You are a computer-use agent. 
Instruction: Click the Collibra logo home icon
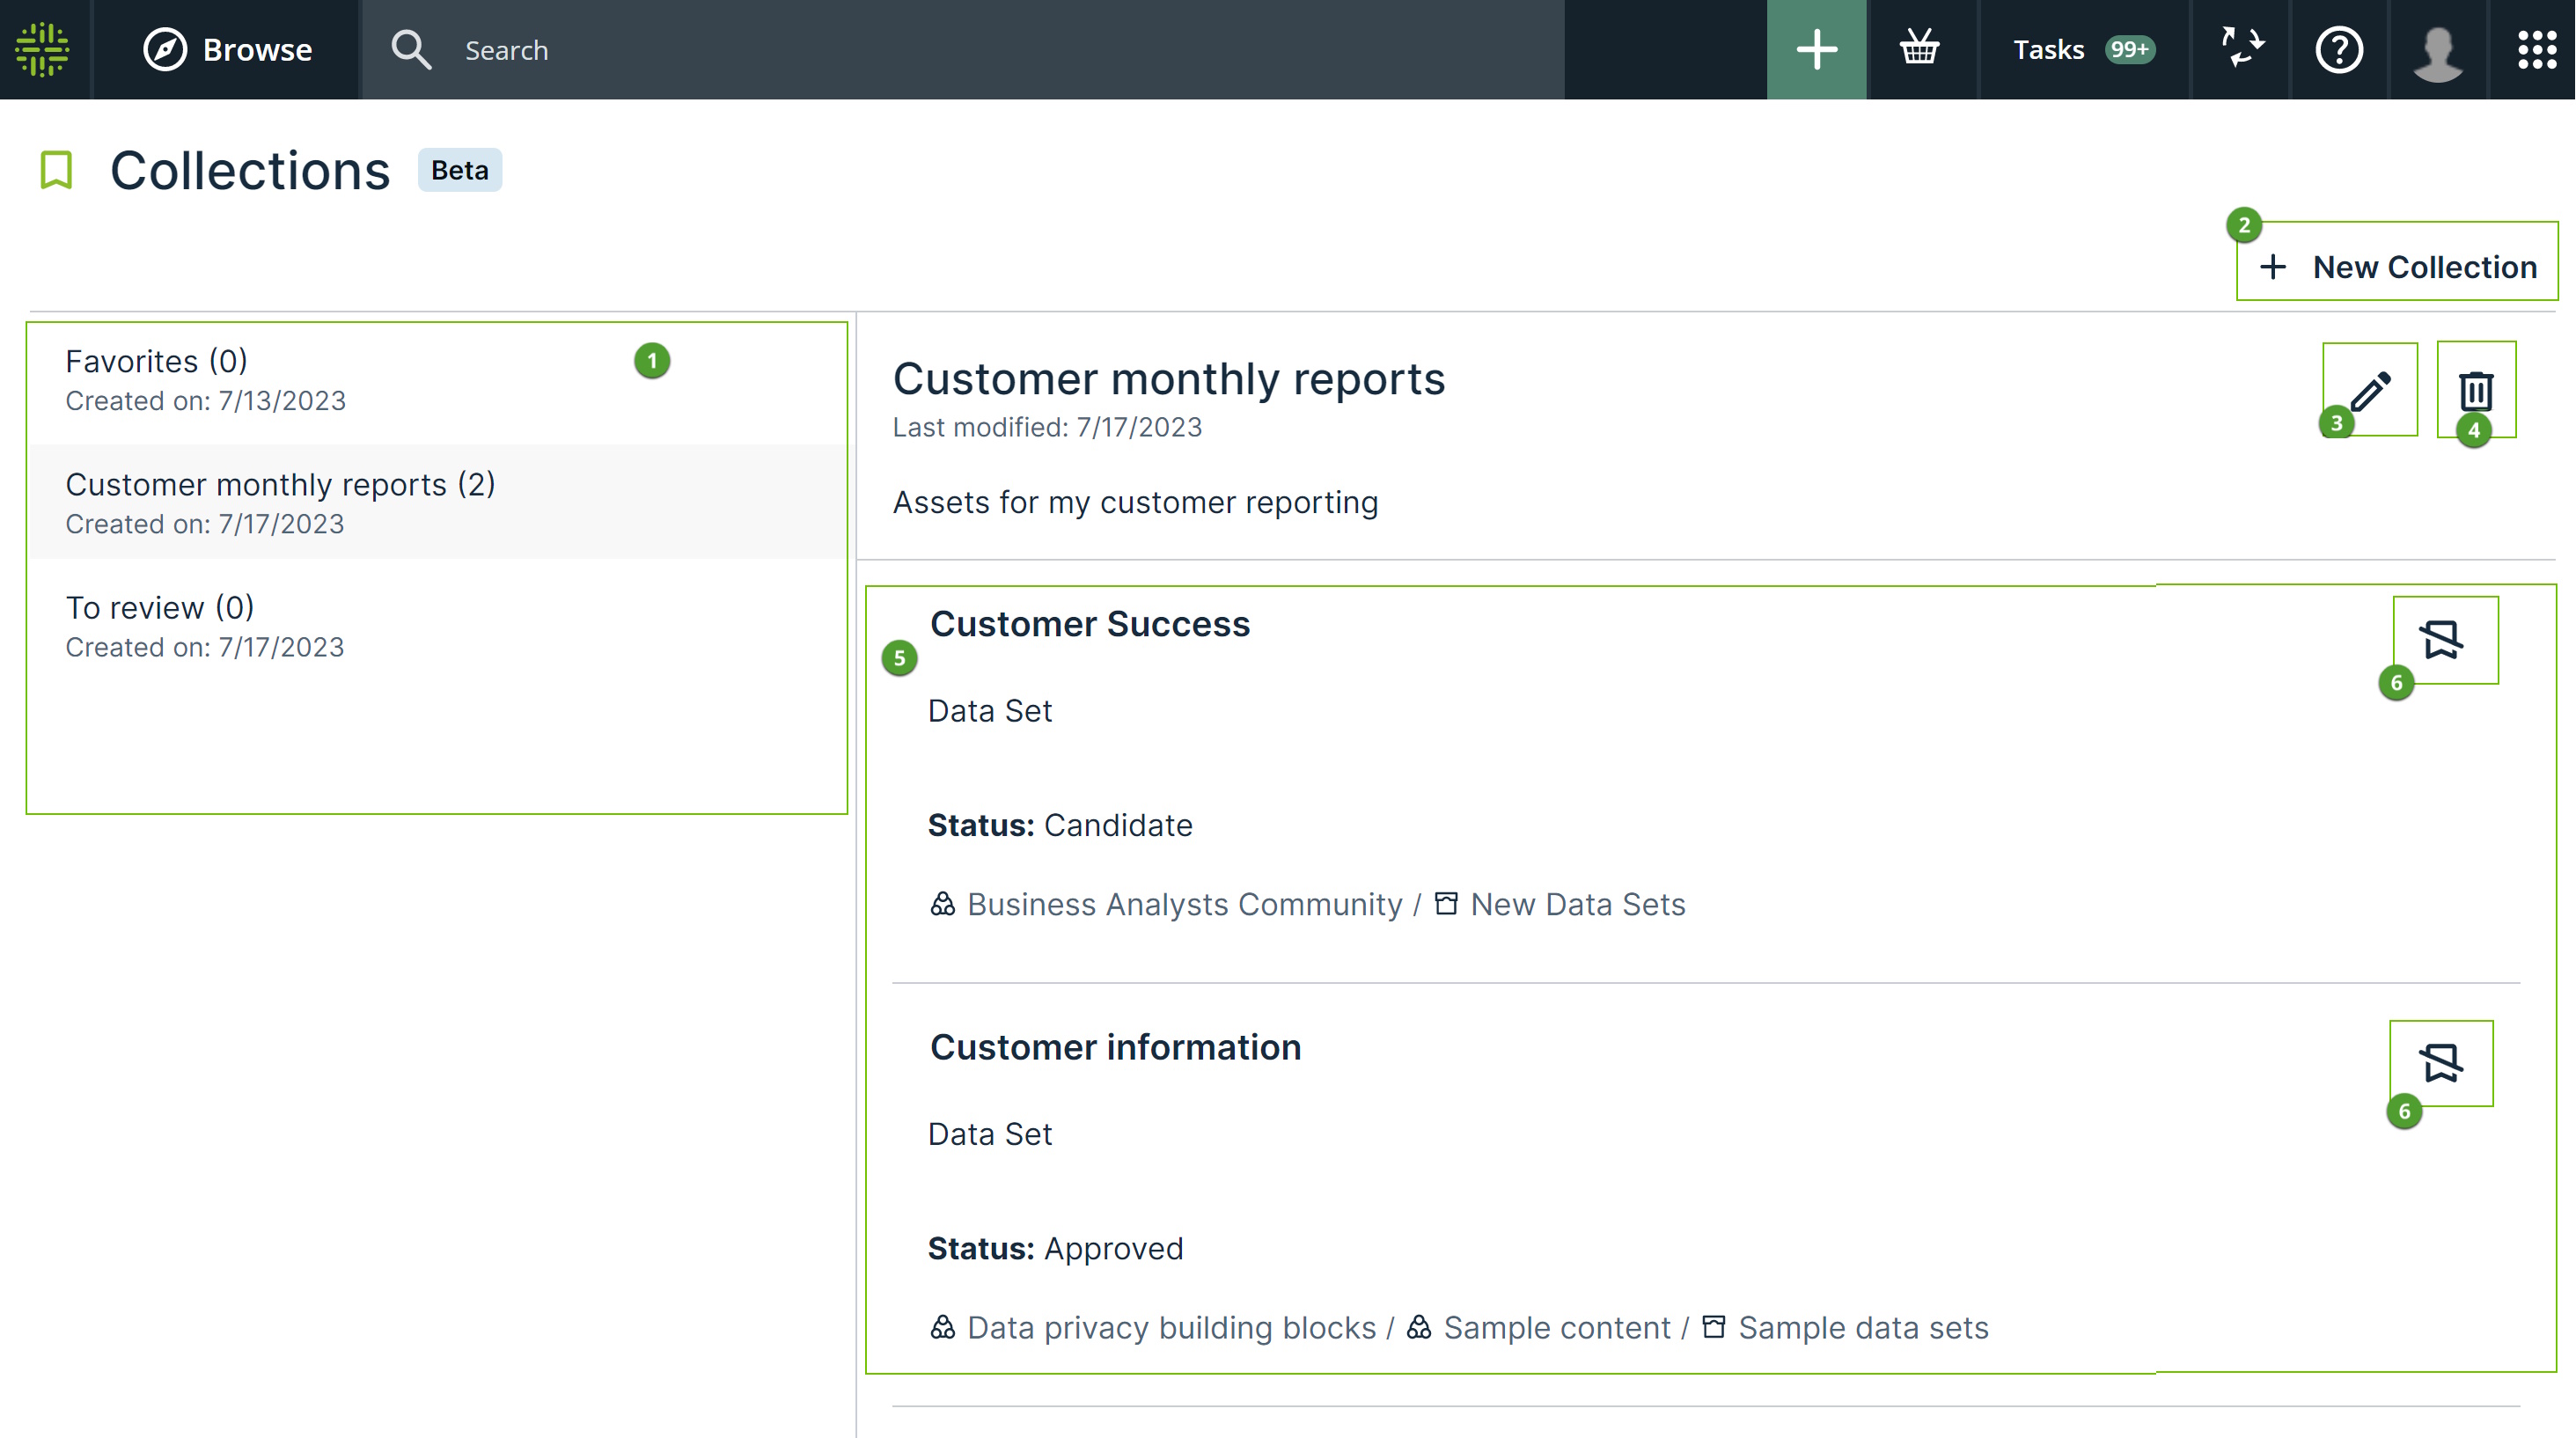(43, 49)
